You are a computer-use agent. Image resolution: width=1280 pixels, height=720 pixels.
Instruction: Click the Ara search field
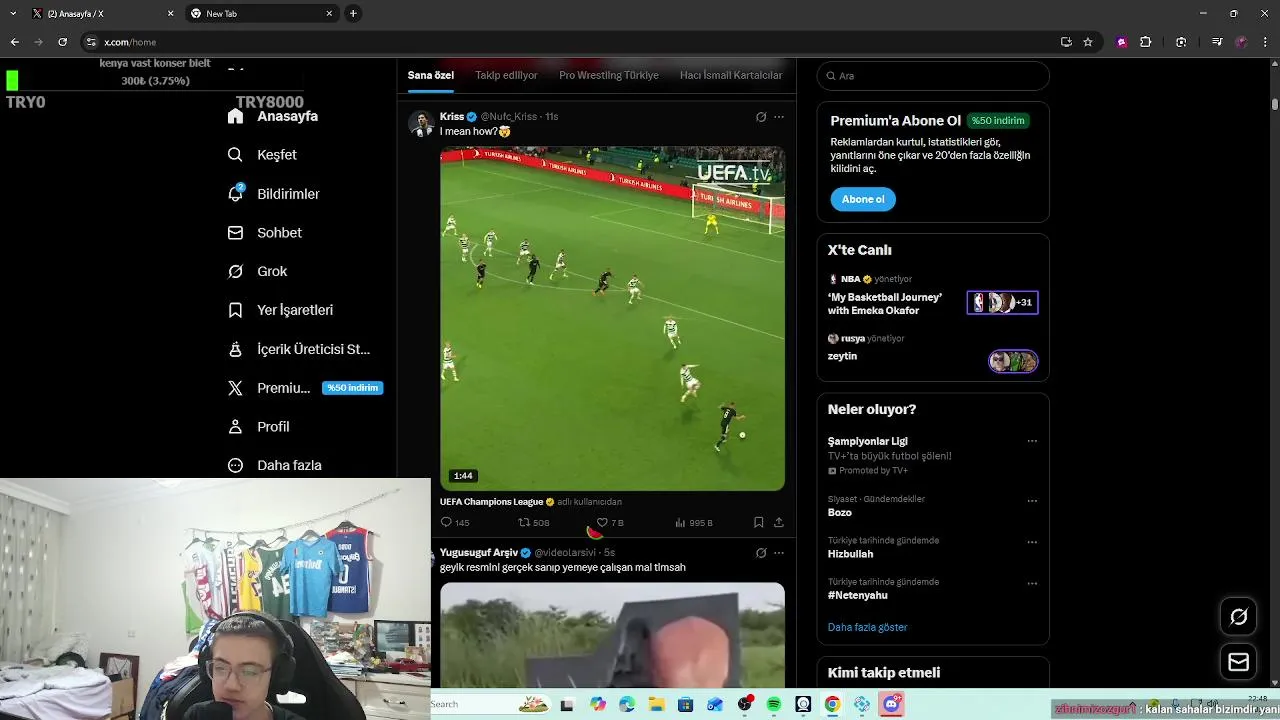coord(933,76)
